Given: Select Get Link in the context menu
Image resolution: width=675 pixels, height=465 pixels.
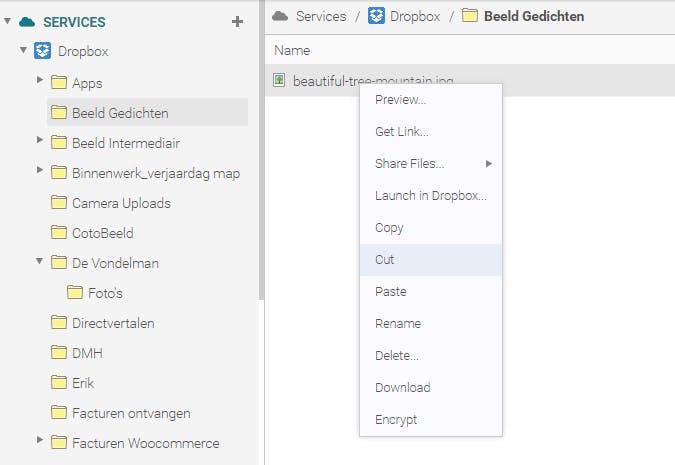Looking at the screenshot, I should 401,132.
